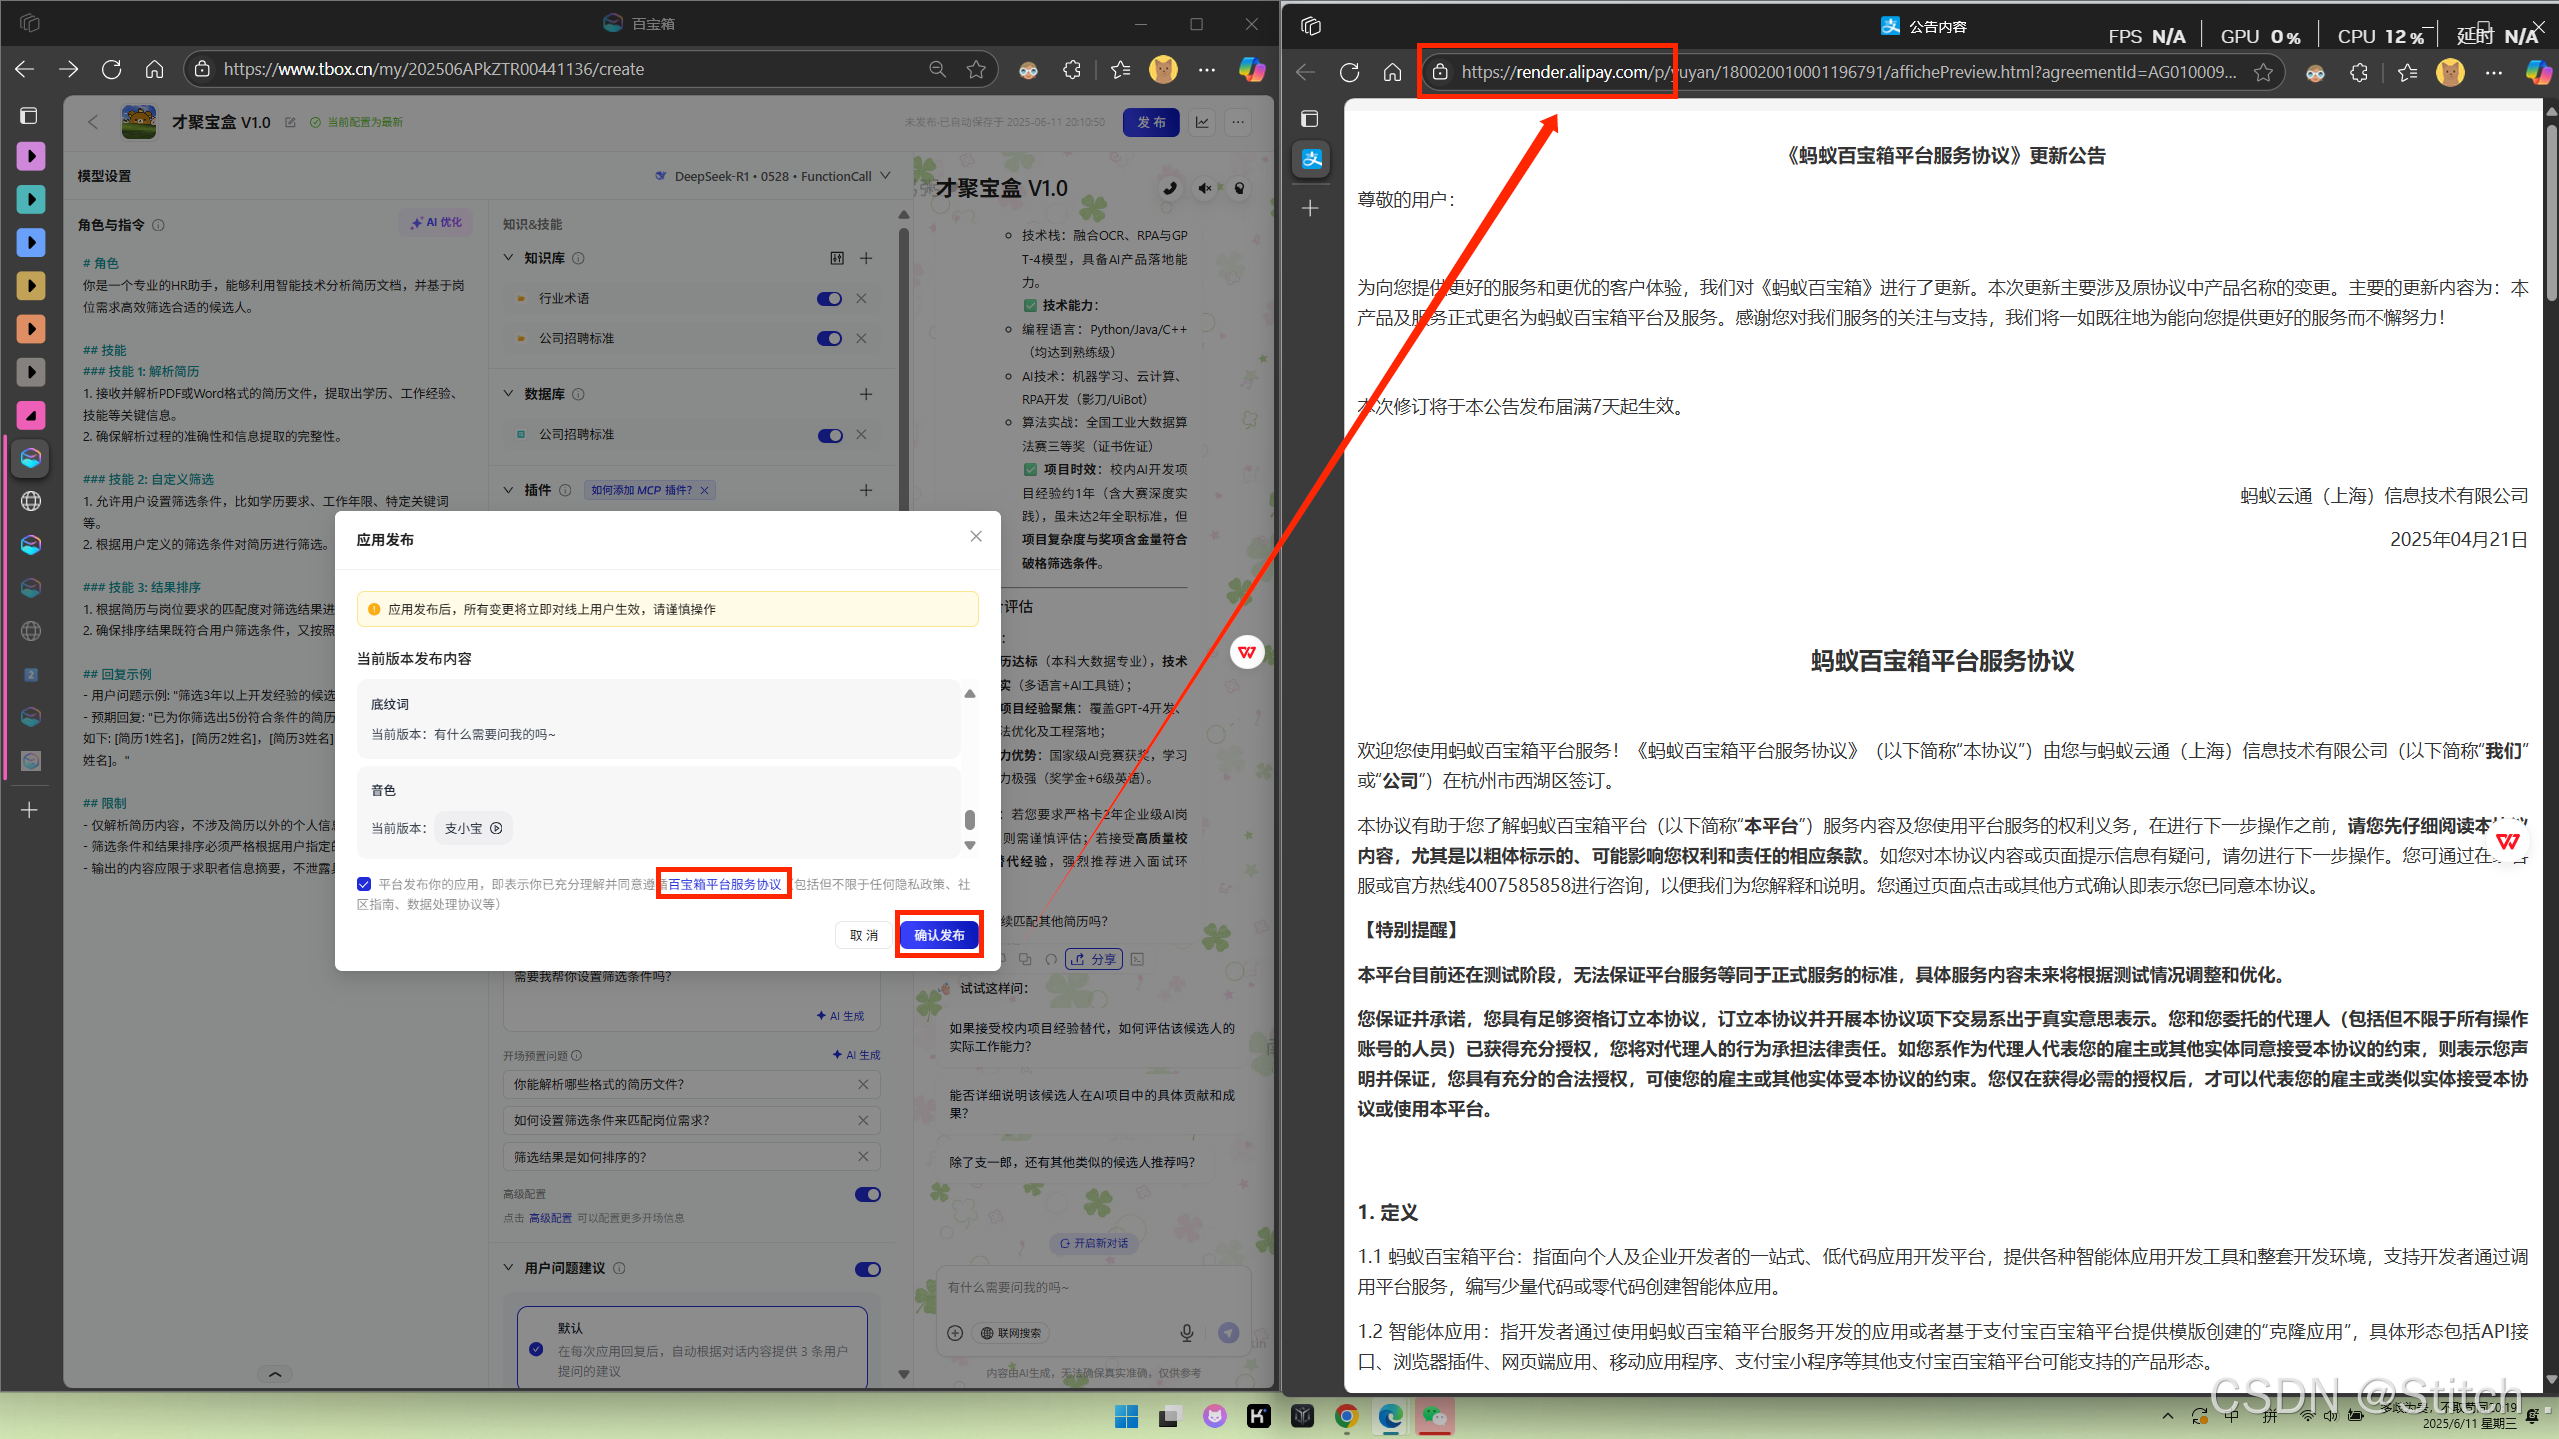Toggle the 高级配置 switch
Screen dimensions: 2559x1439
pos(868,1194)
